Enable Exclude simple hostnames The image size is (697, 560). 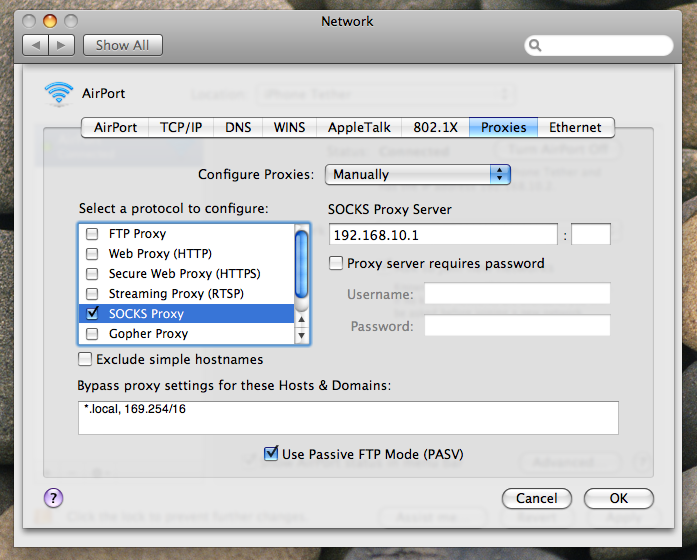coord(86,359)
